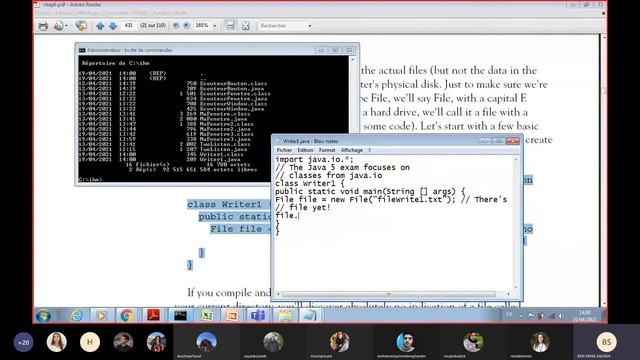Open the Edition menu in Bloc-notes
Screen dimensions: 640x360
pyautogui.click(x=305, y=150)
